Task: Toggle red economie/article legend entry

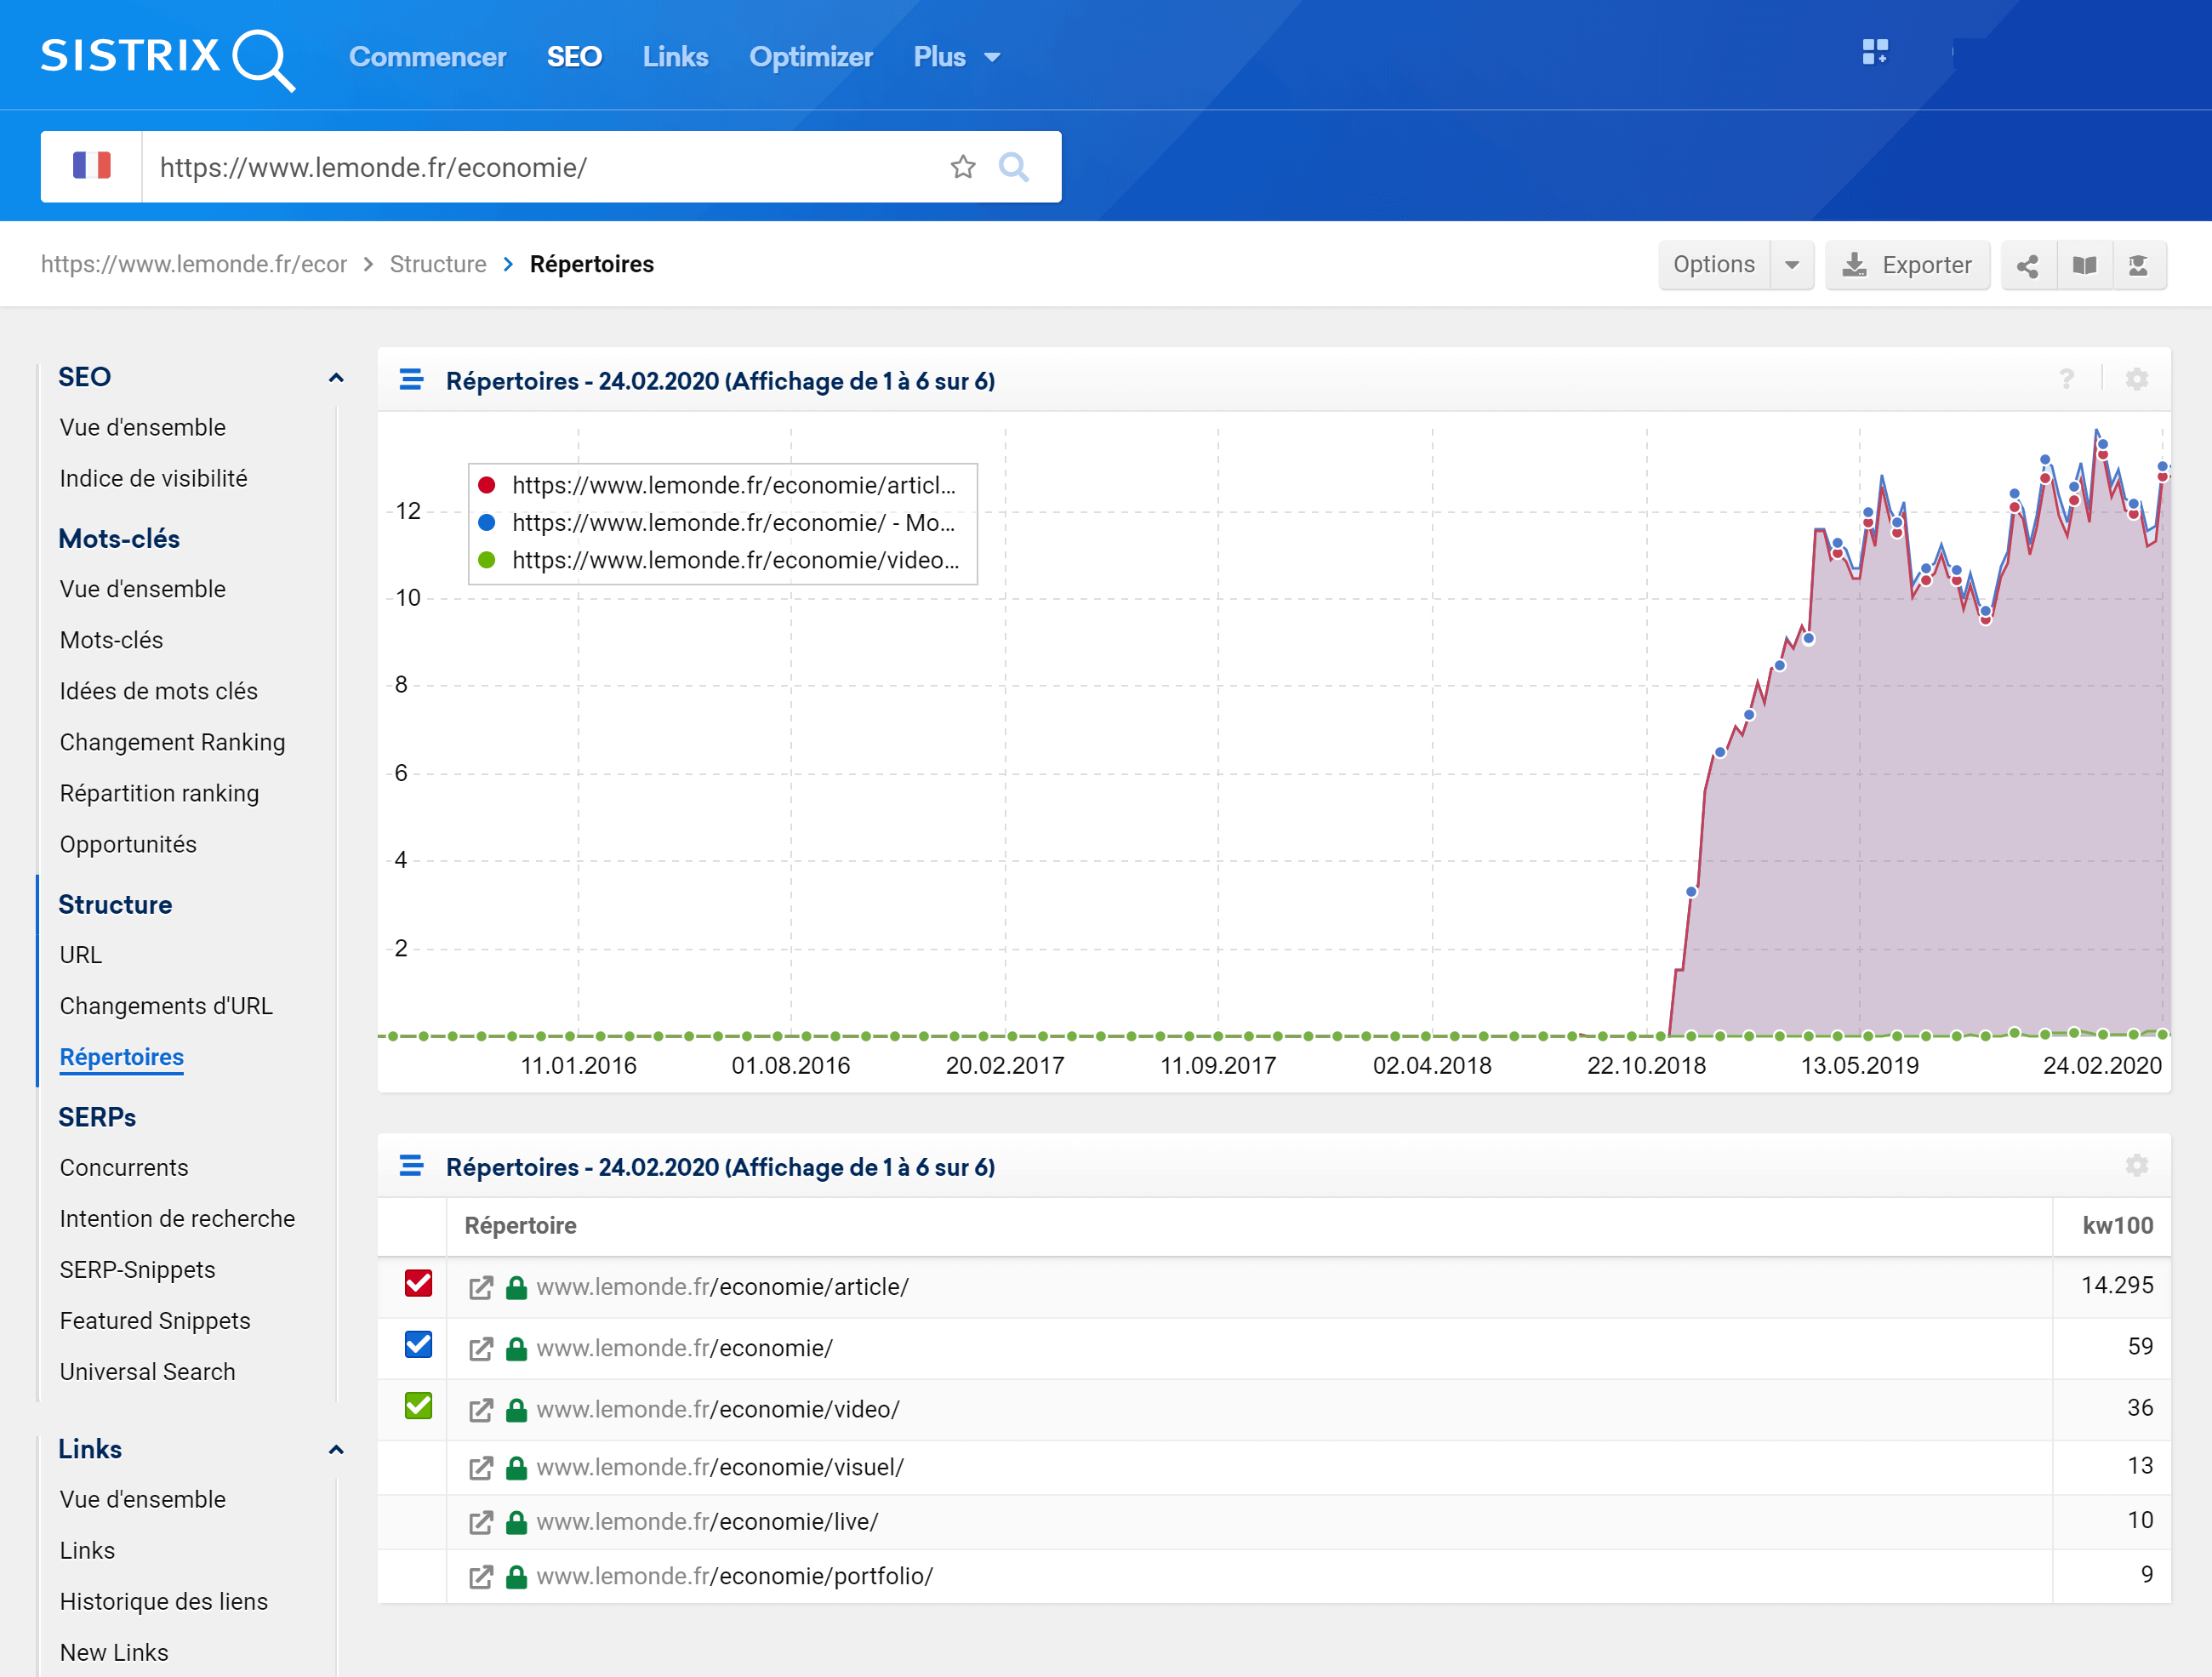Action: tap(717, 485)
